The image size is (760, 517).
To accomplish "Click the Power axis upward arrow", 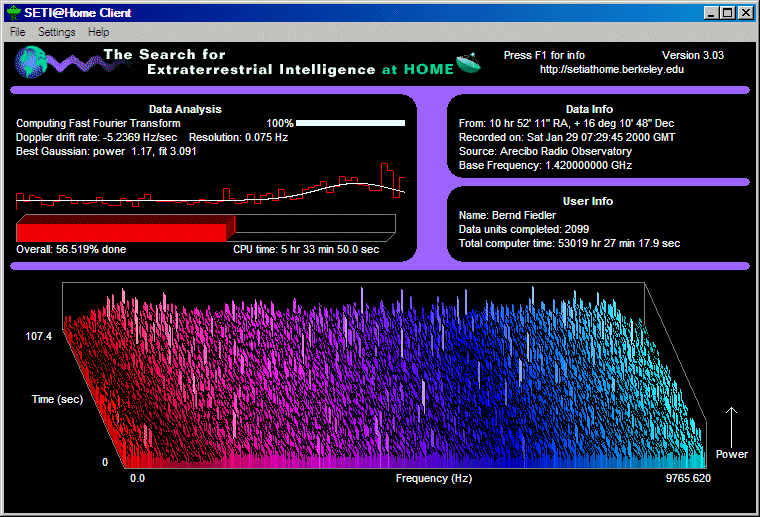I will tap(731, 427).
